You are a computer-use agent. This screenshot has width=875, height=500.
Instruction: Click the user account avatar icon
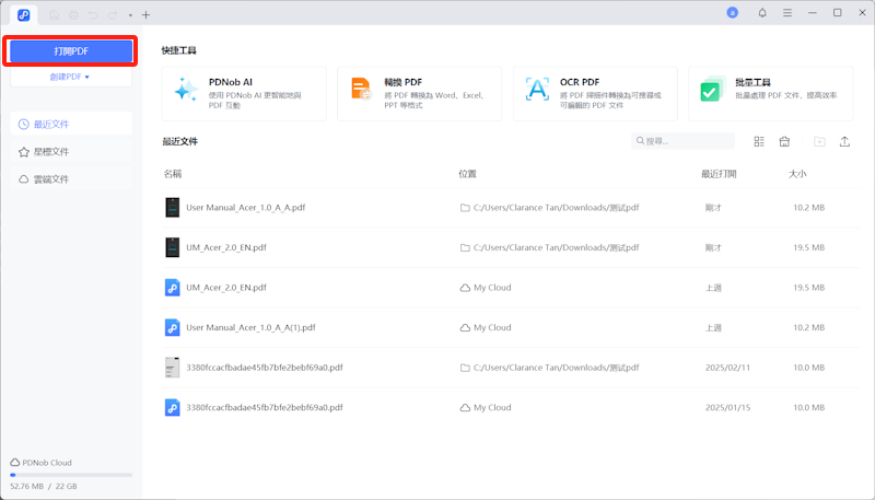click(x=732, y=13)
